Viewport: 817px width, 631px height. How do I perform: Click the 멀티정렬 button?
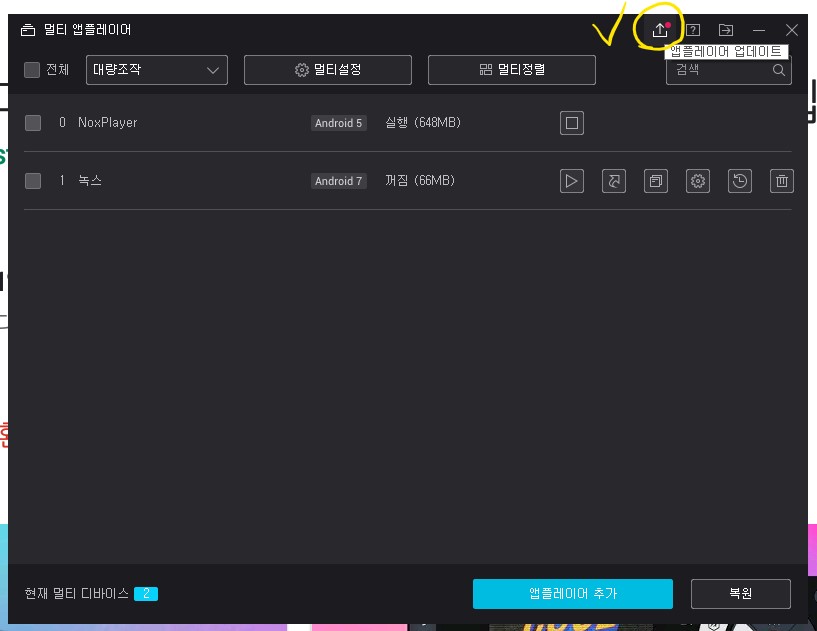512,70
